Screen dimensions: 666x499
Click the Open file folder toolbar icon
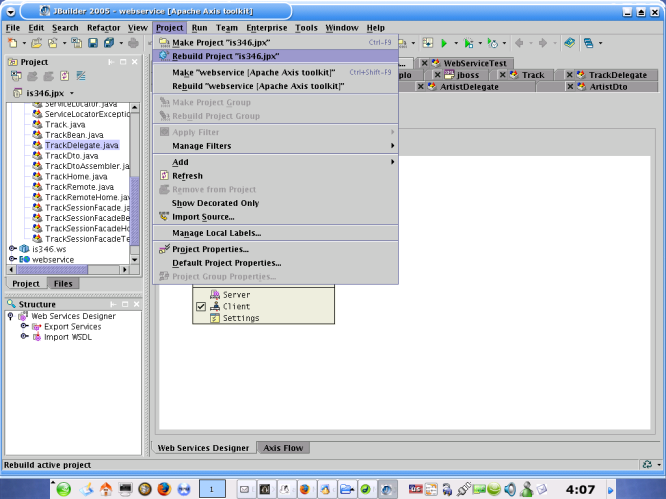[x=37, y=44]
